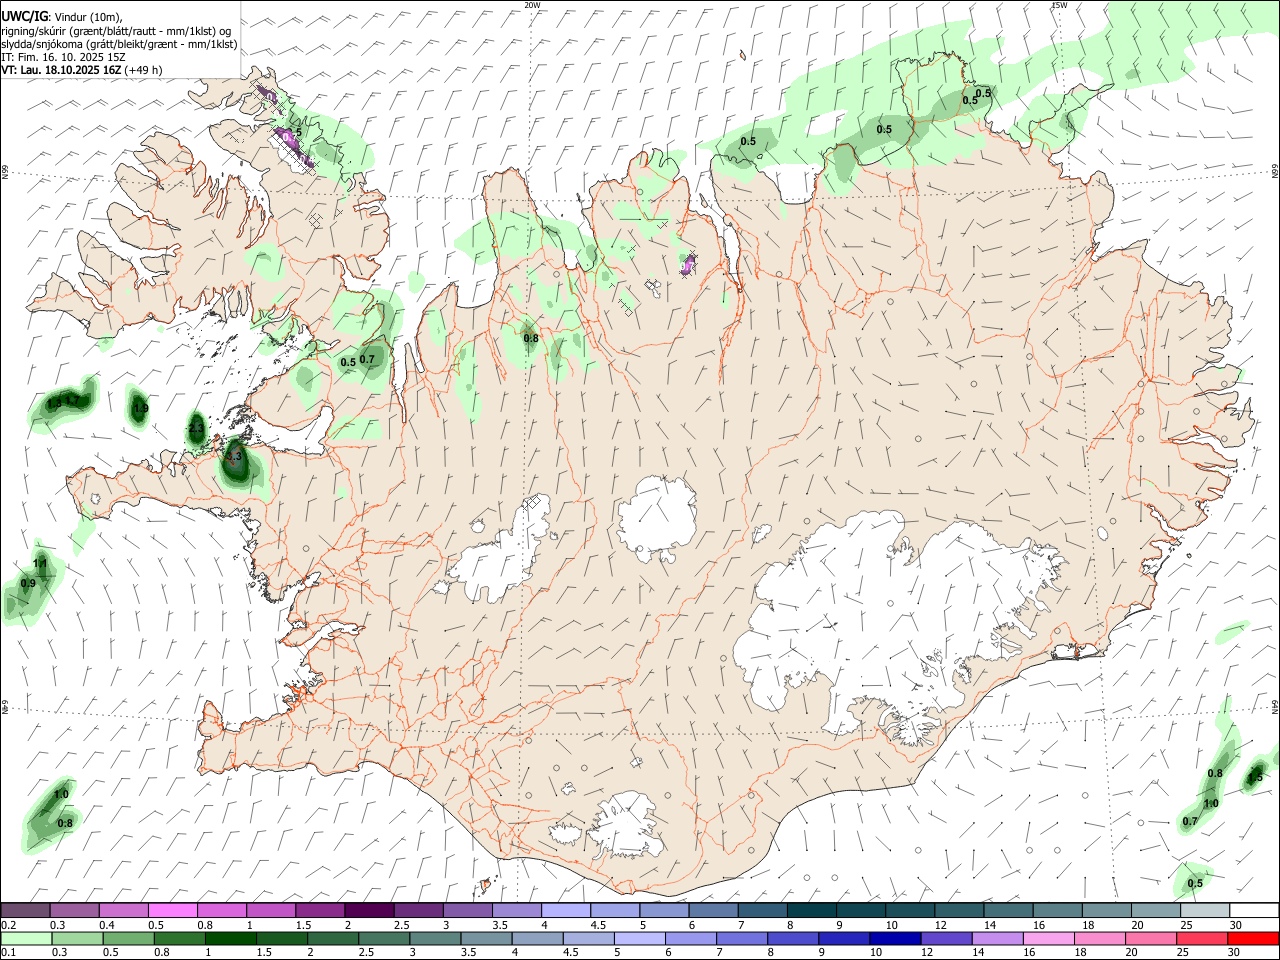This screenshot has height=960, width=1280.
Task: Click the '0.7' value next to '0.5' in the Westfjords
Action: pos(367,359)
